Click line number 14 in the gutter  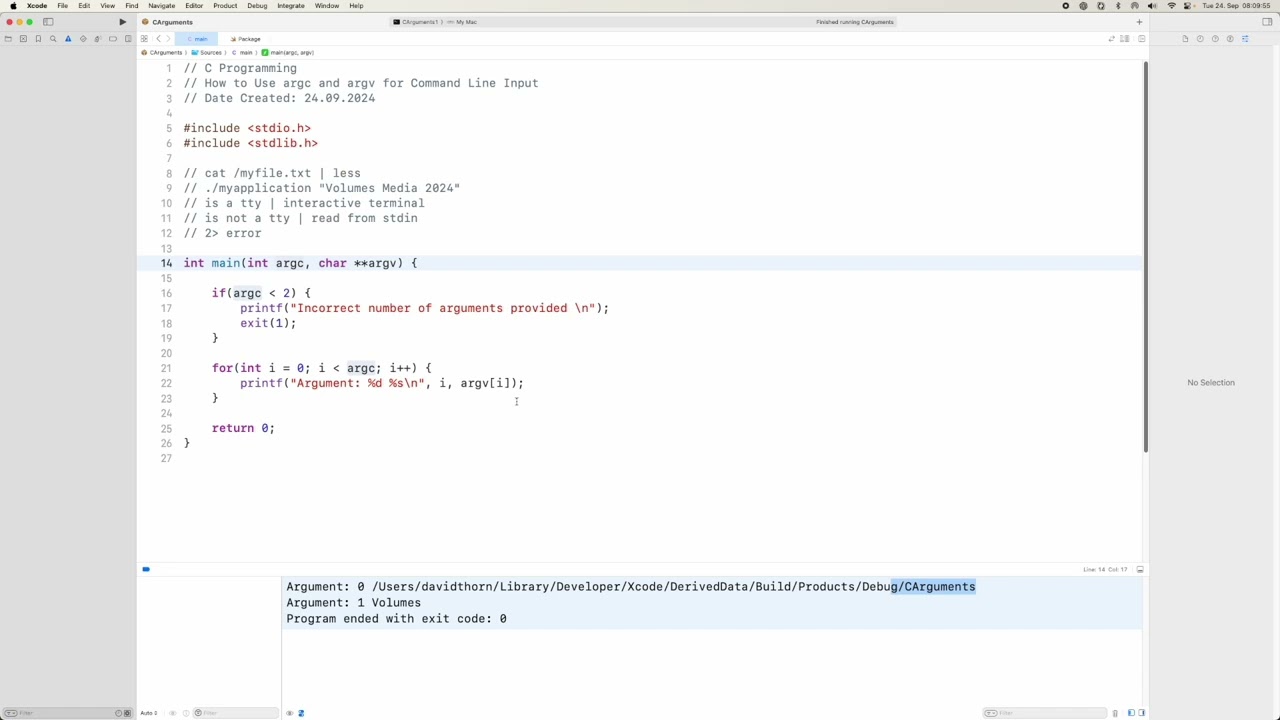[165, 263]
